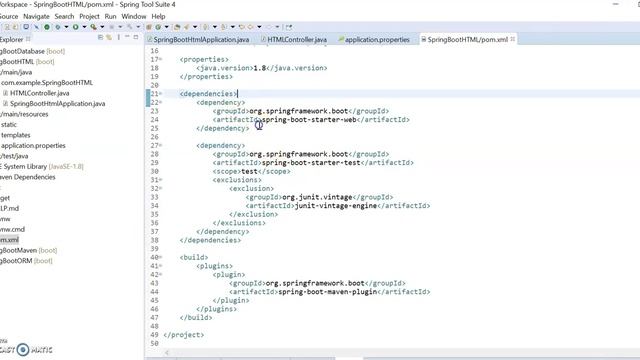Collapse all in the Explorer panel

[100, 37]
